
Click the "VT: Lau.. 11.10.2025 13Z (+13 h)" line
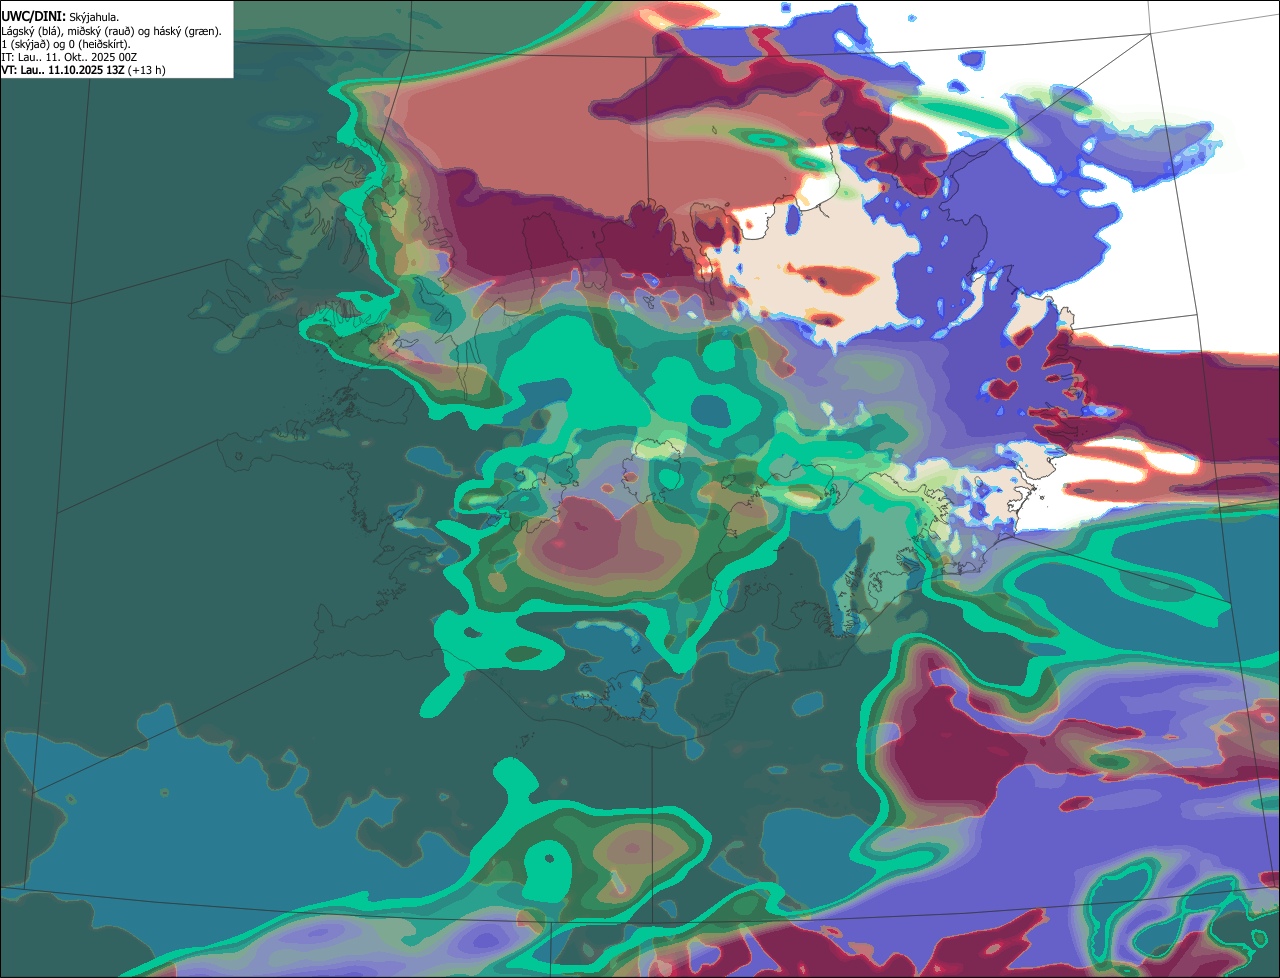pos(83,70)
